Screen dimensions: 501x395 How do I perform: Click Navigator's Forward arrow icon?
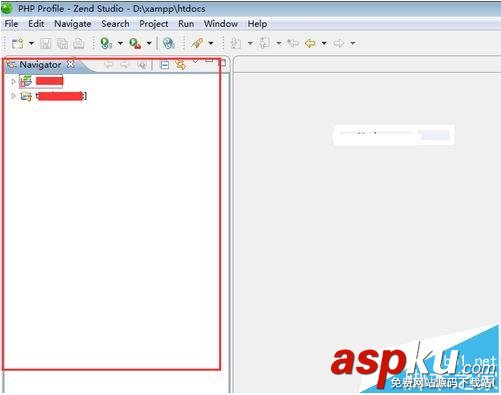125,65
